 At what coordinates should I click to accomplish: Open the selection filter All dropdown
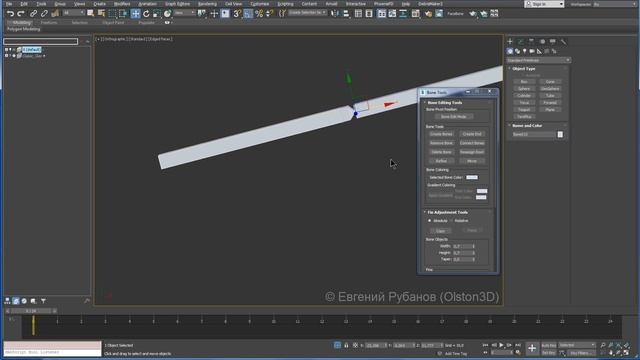74,13
